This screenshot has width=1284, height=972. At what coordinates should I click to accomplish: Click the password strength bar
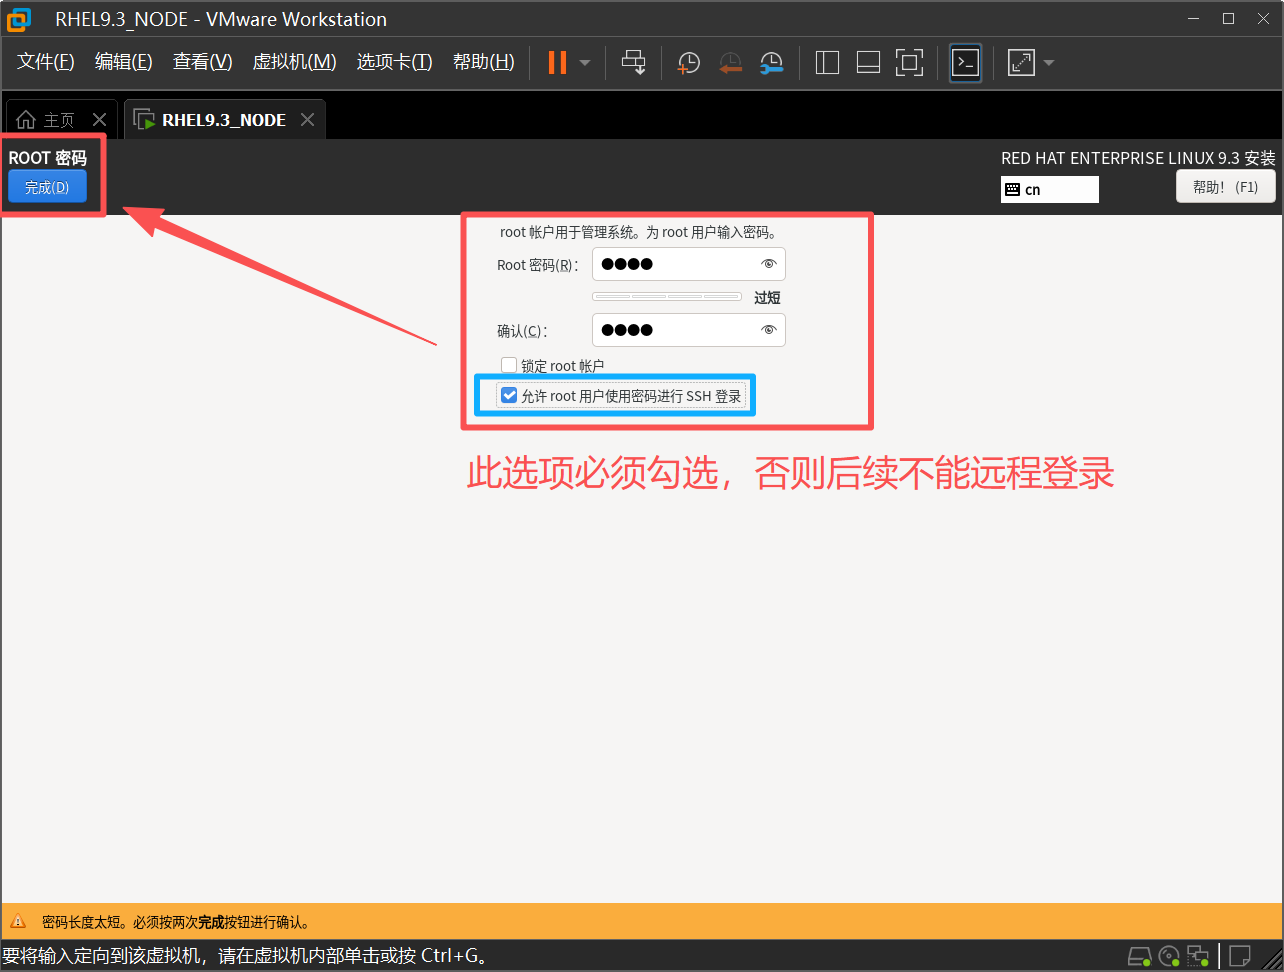pos(667,297)
